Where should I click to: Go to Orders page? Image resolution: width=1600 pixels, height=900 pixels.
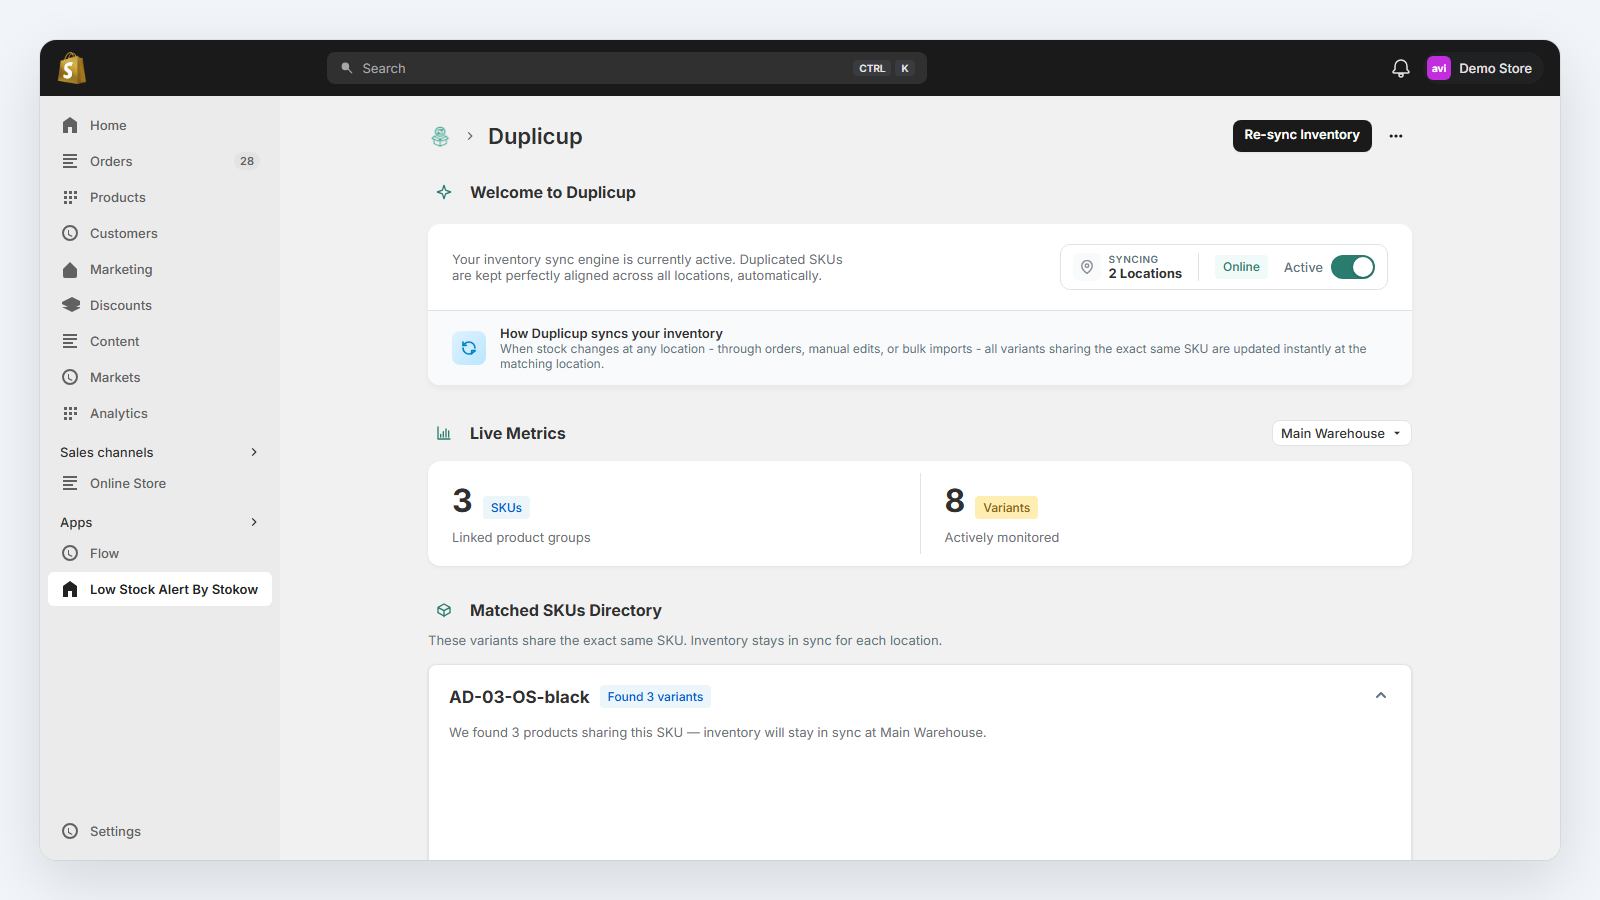click(160, 161)
